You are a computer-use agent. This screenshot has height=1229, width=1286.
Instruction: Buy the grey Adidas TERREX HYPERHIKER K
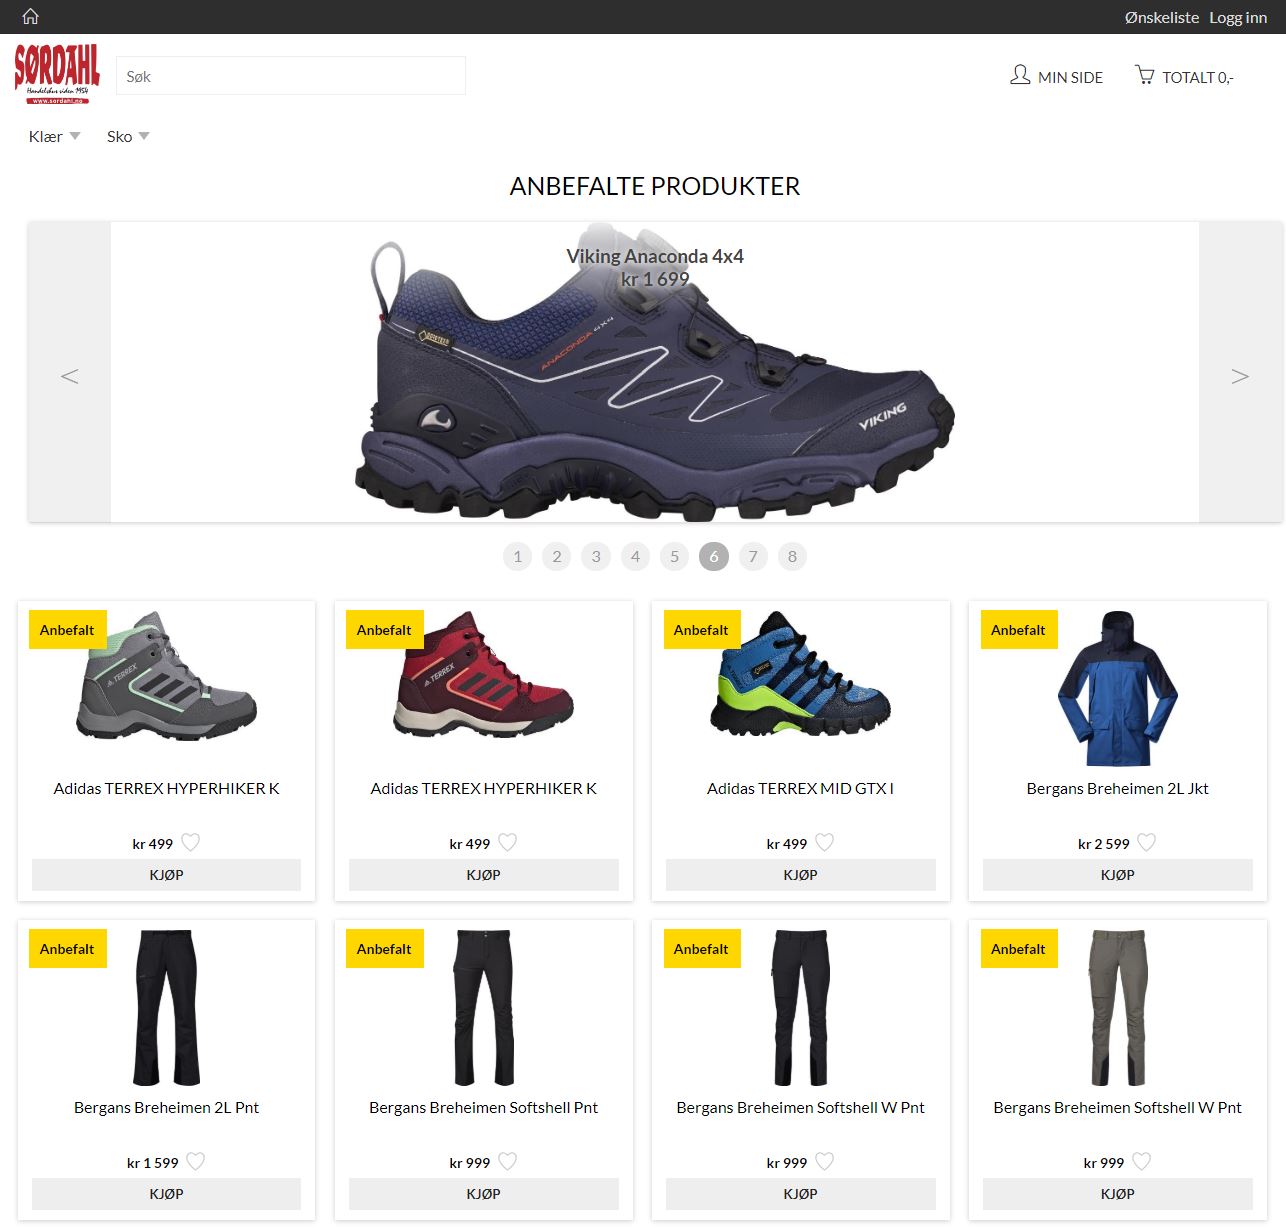pos(166,875)
